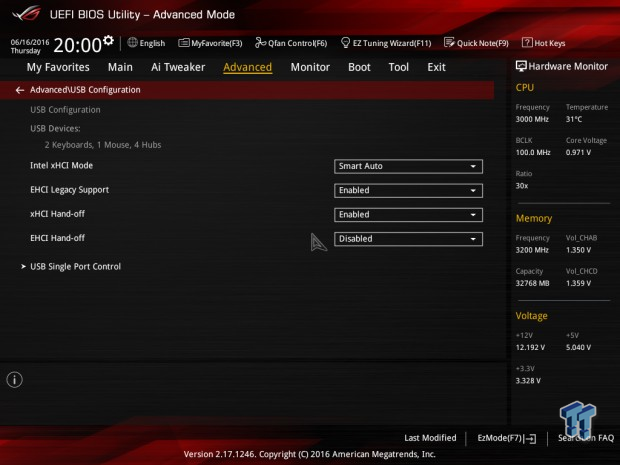620x465 pixels.
Task: Click BCLK value 100.0 MHz
Action: 533,152
